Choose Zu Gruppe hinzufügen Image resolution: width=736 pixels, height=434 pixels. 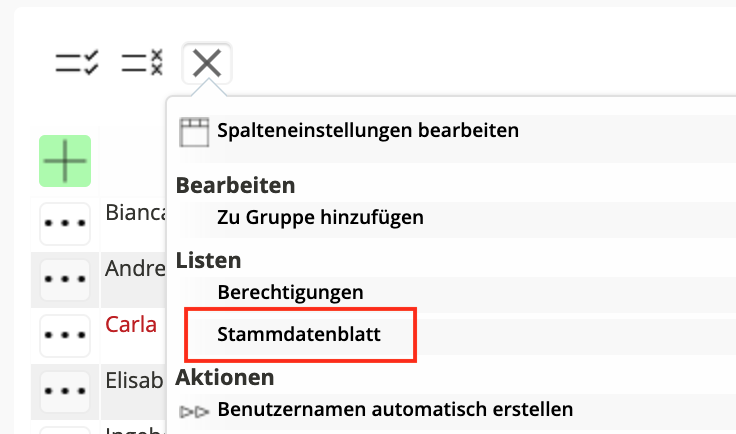[x=320, y=217]
